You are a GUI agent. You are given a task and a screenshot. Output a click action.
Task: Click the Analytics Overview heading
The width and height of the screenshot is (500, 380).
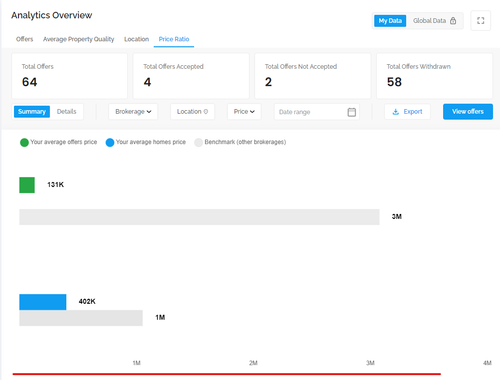(52, 15)
